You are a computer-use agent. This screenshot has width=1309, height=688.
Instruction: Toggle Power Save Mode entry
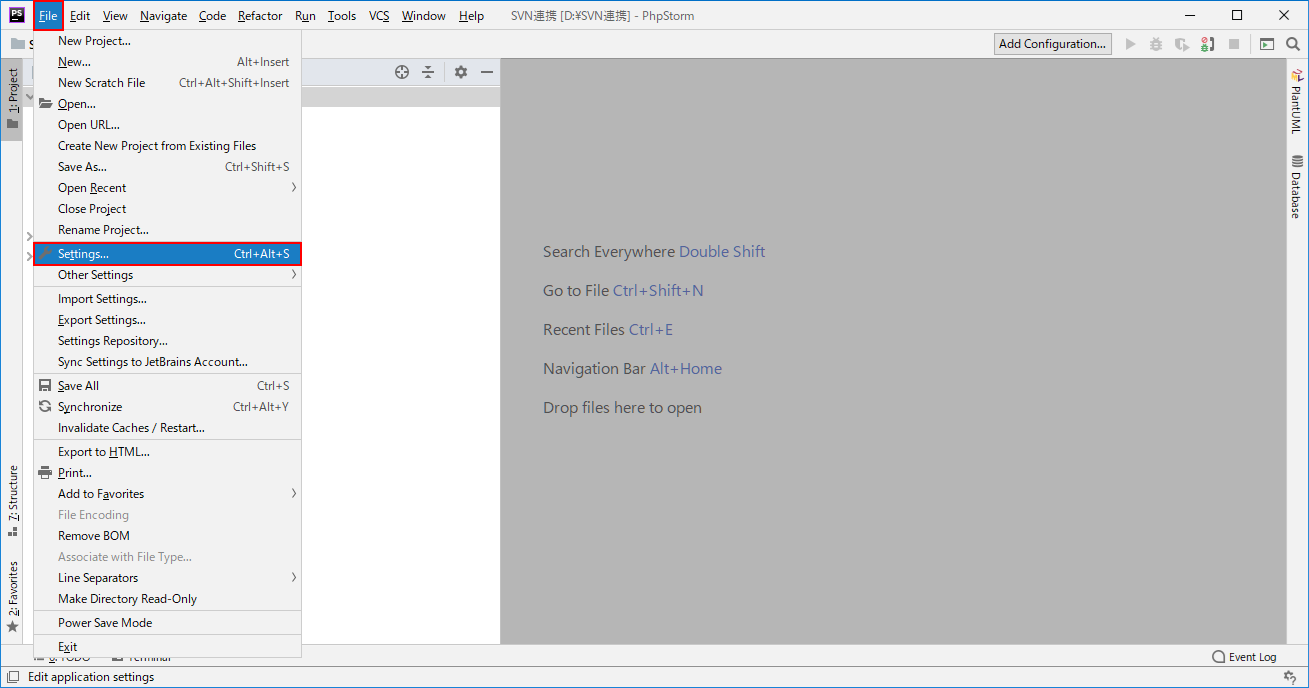pyautogui.click(x=167, y=623)
